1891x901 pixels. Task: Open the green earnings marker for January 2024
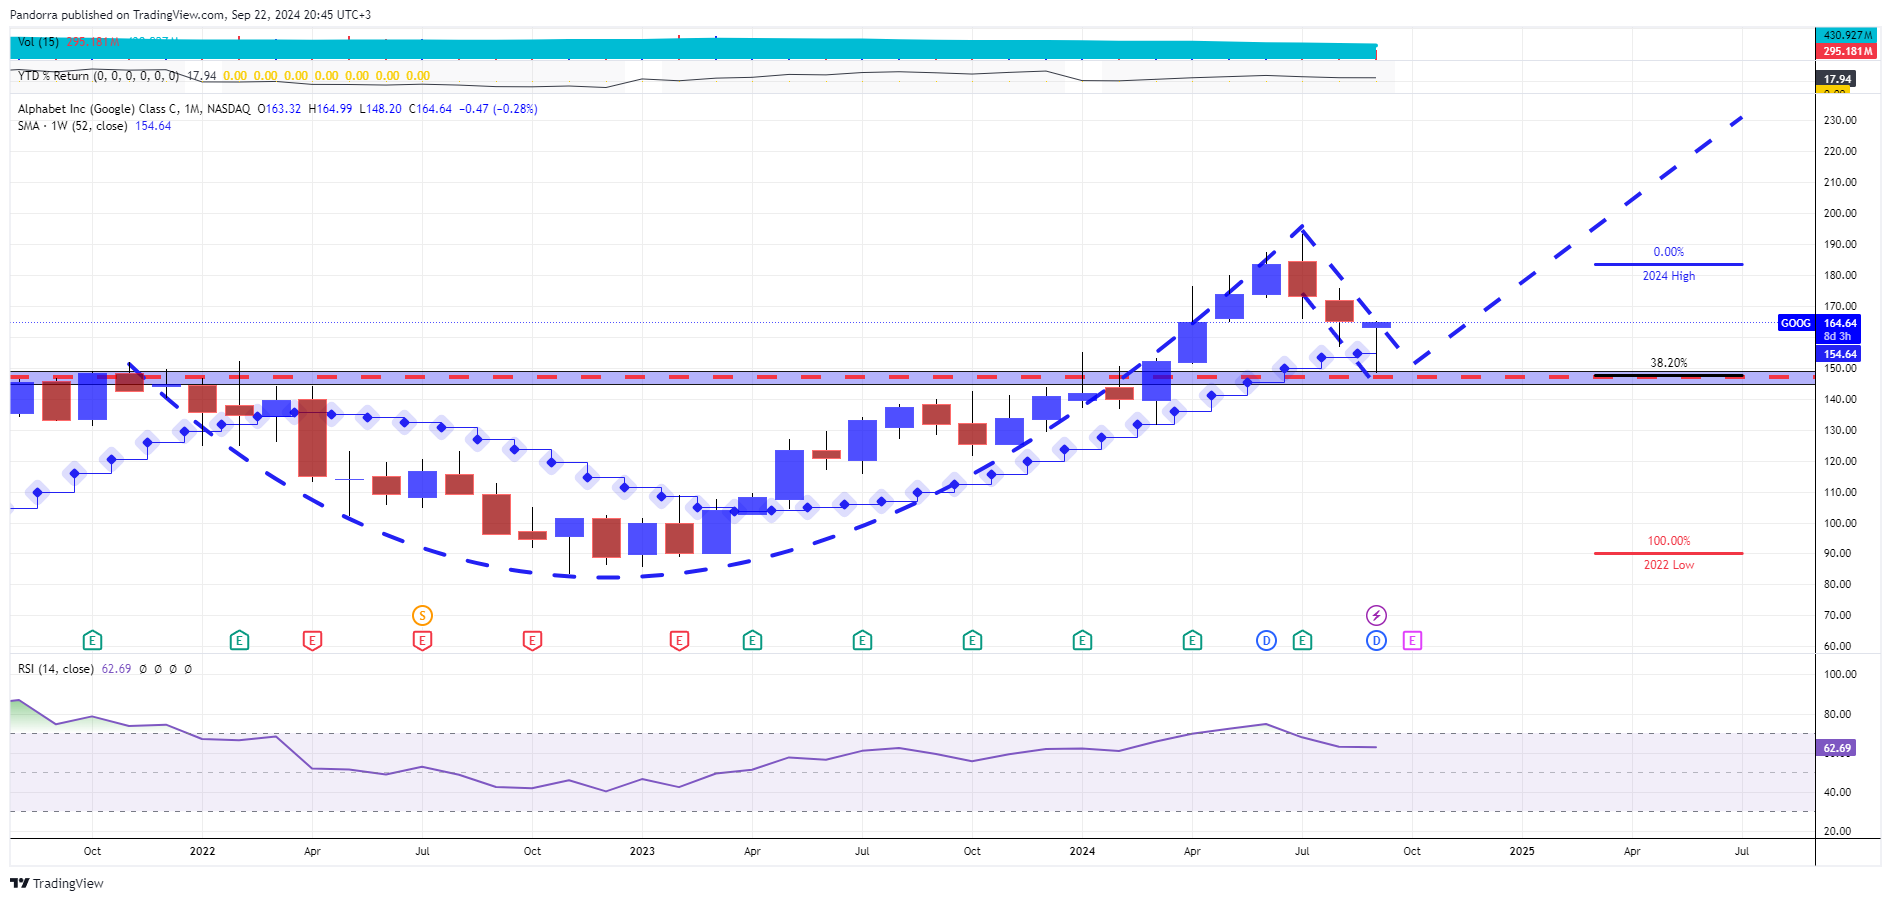[1082, 640]
